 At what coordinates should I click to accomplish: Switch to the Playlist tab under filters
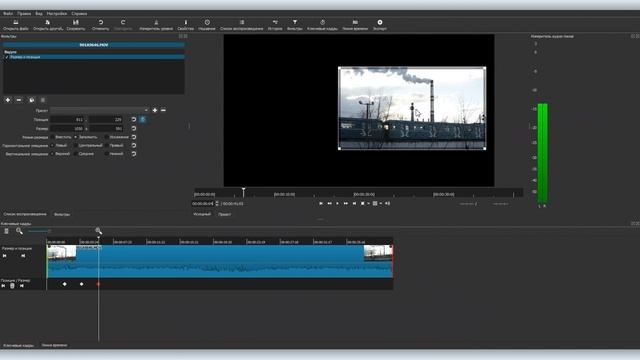point(25,214)
